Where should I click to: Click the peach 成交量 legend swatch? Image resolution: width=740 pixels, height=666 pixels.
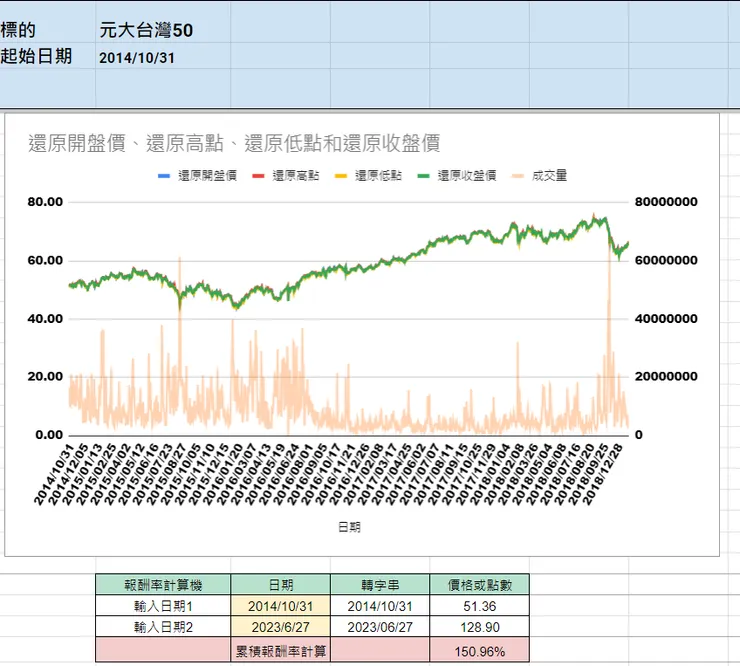(518, 176)
